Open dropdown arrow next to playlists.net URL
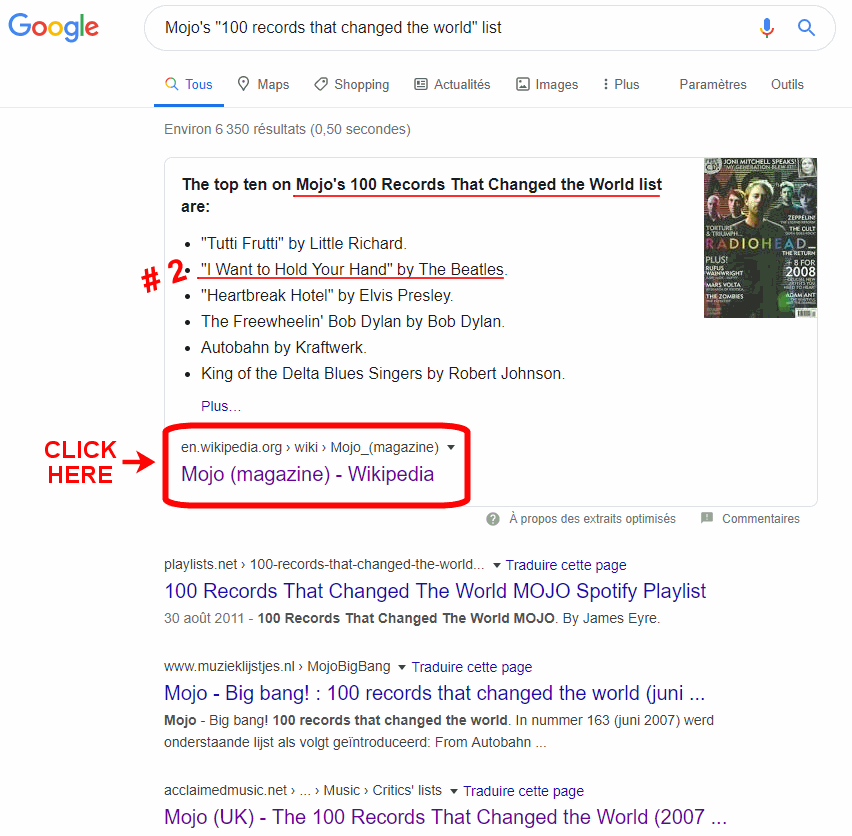The width and height of the screenshot is (852, 836). pos(496,565)
